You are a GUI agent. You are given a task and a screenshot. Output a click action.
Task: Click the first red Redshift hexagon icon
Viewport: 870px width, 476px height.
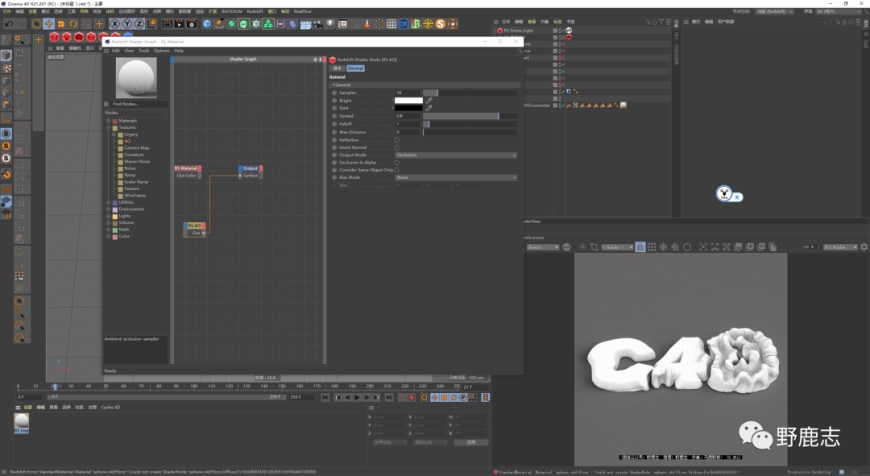(x=54, y=38)
